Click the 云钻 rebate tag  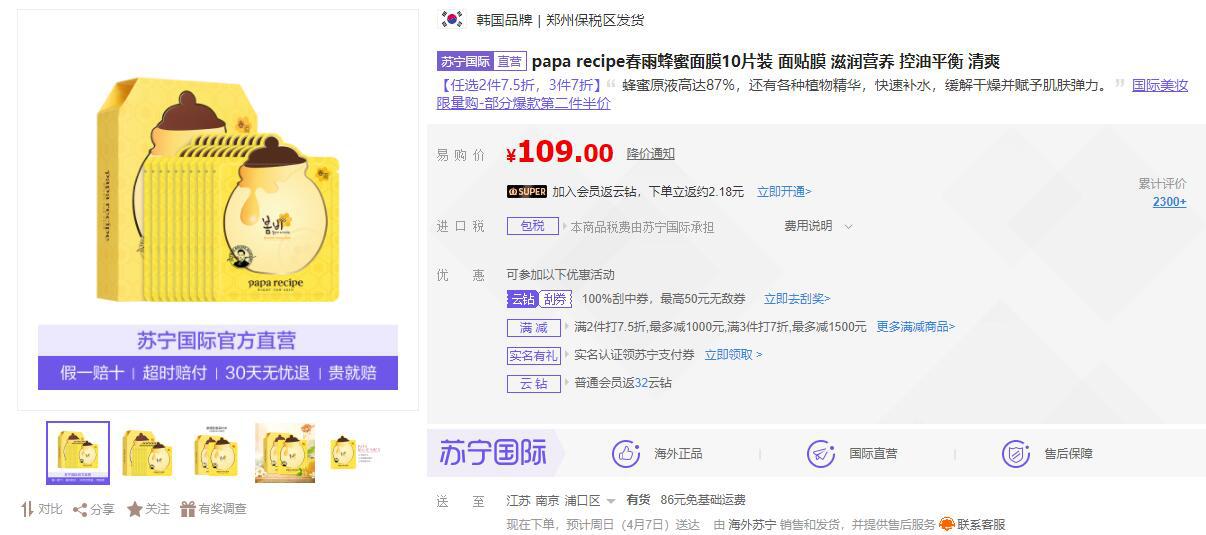533,383
